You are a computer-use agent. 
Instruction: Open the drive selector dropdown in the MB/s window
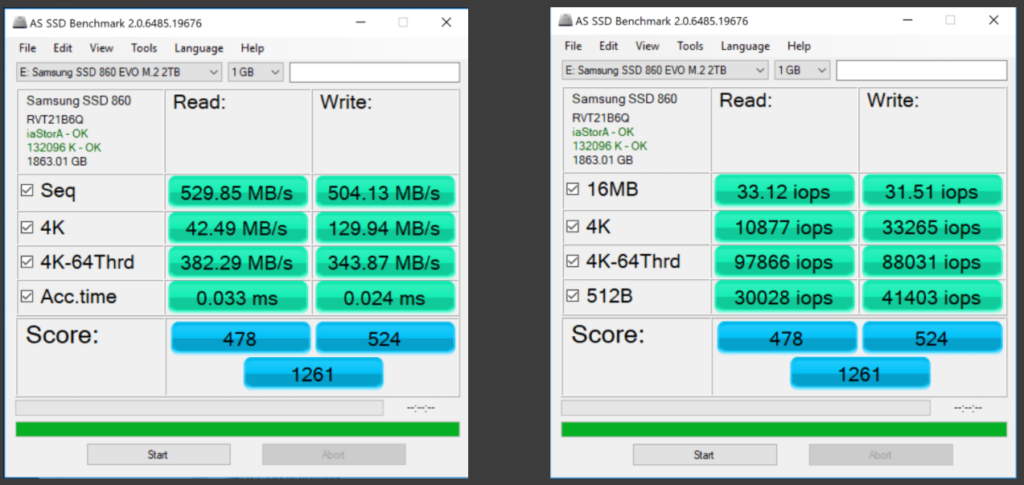[x=119, y=72]
